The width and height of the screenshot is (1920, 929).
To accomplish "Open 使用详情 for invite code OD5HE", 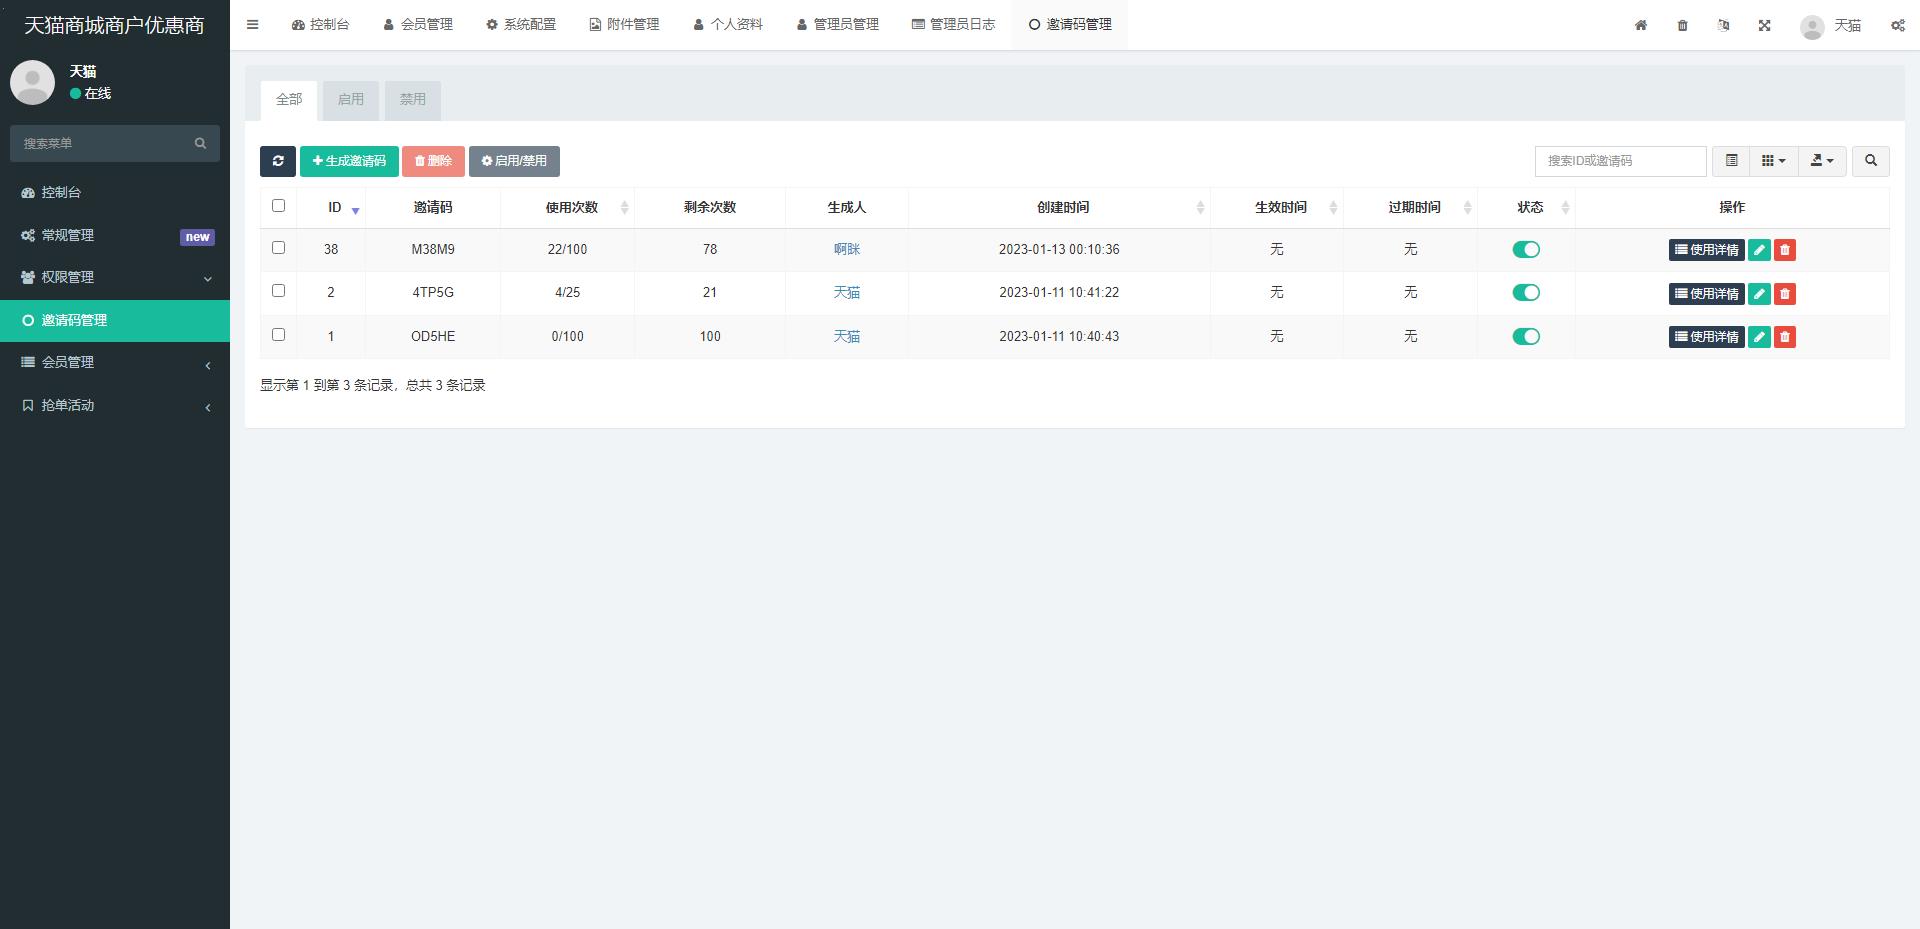I will tap(1706, 337).
